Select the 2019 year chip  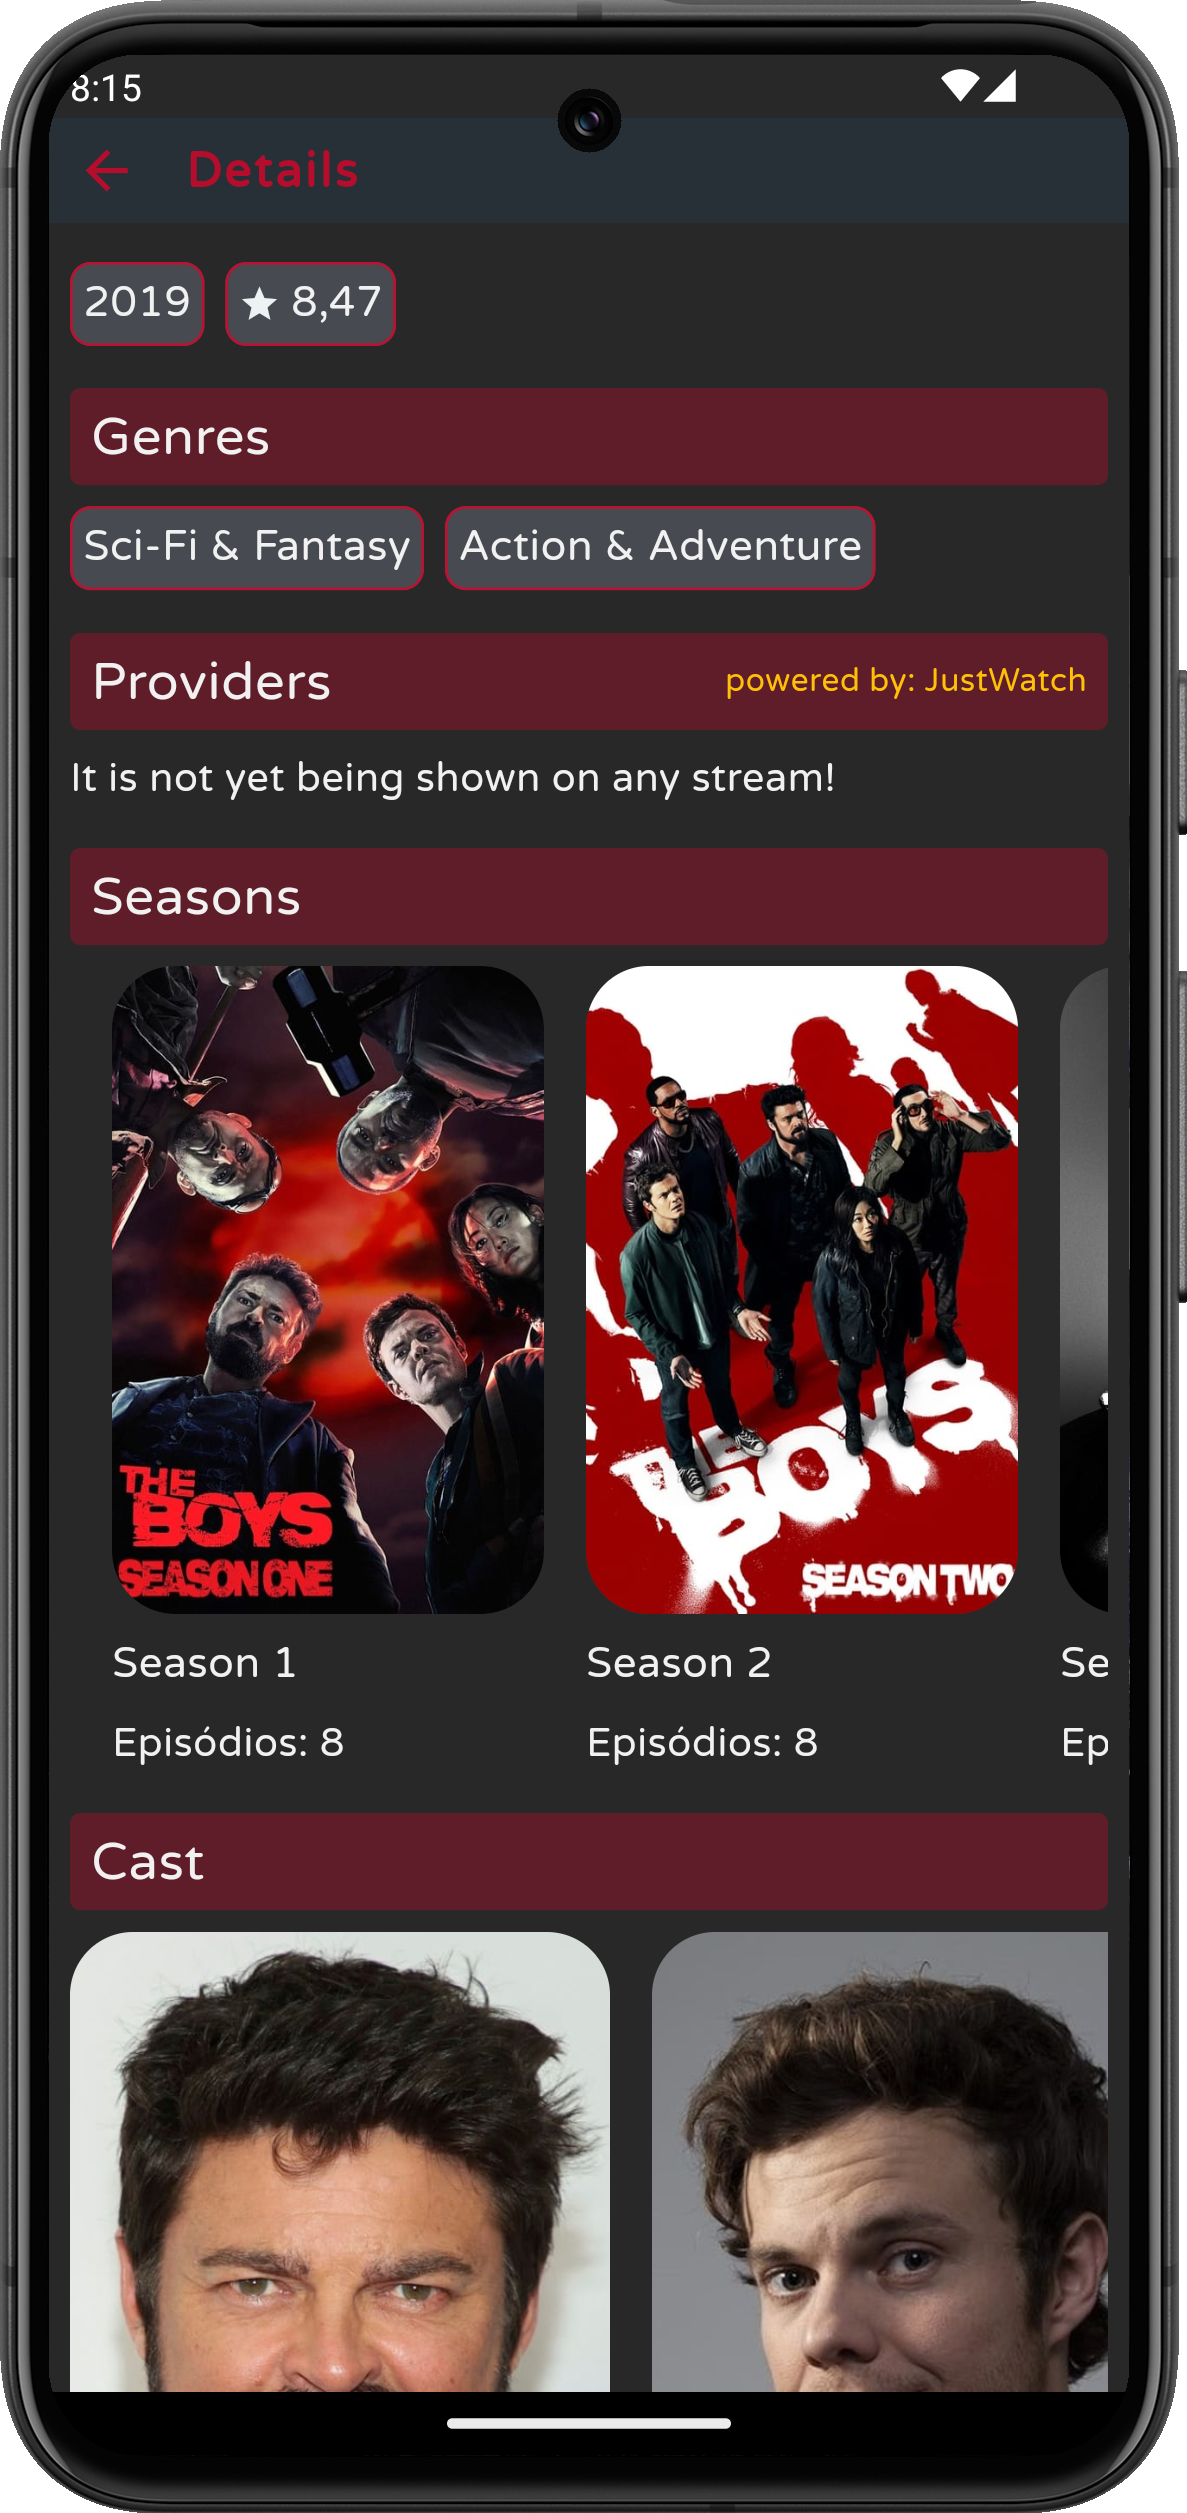(x=137, y=304)
